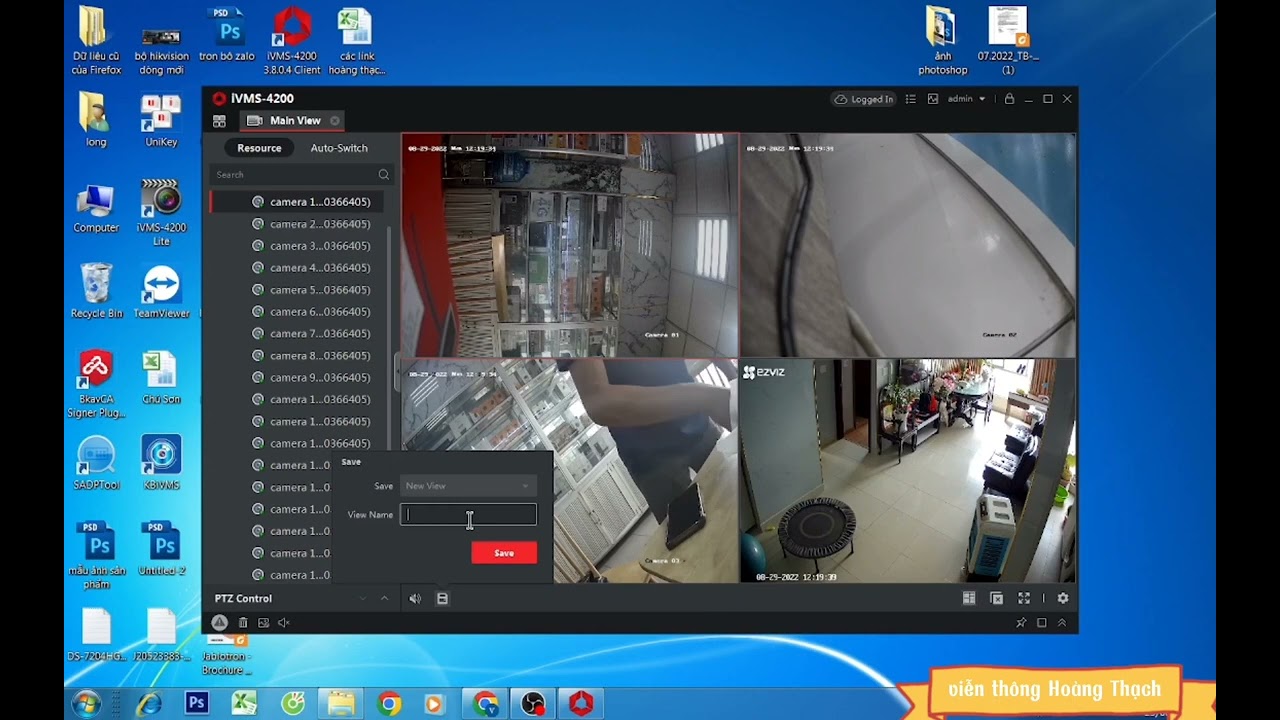Open the Windows Start menu

coord(87,703)
